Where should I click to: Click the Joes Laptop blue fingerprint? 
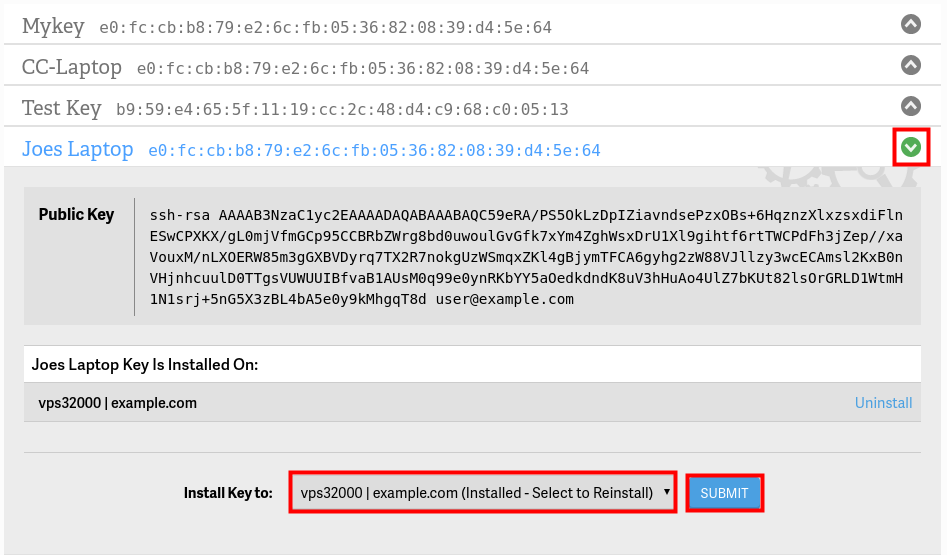click(374, 151)
